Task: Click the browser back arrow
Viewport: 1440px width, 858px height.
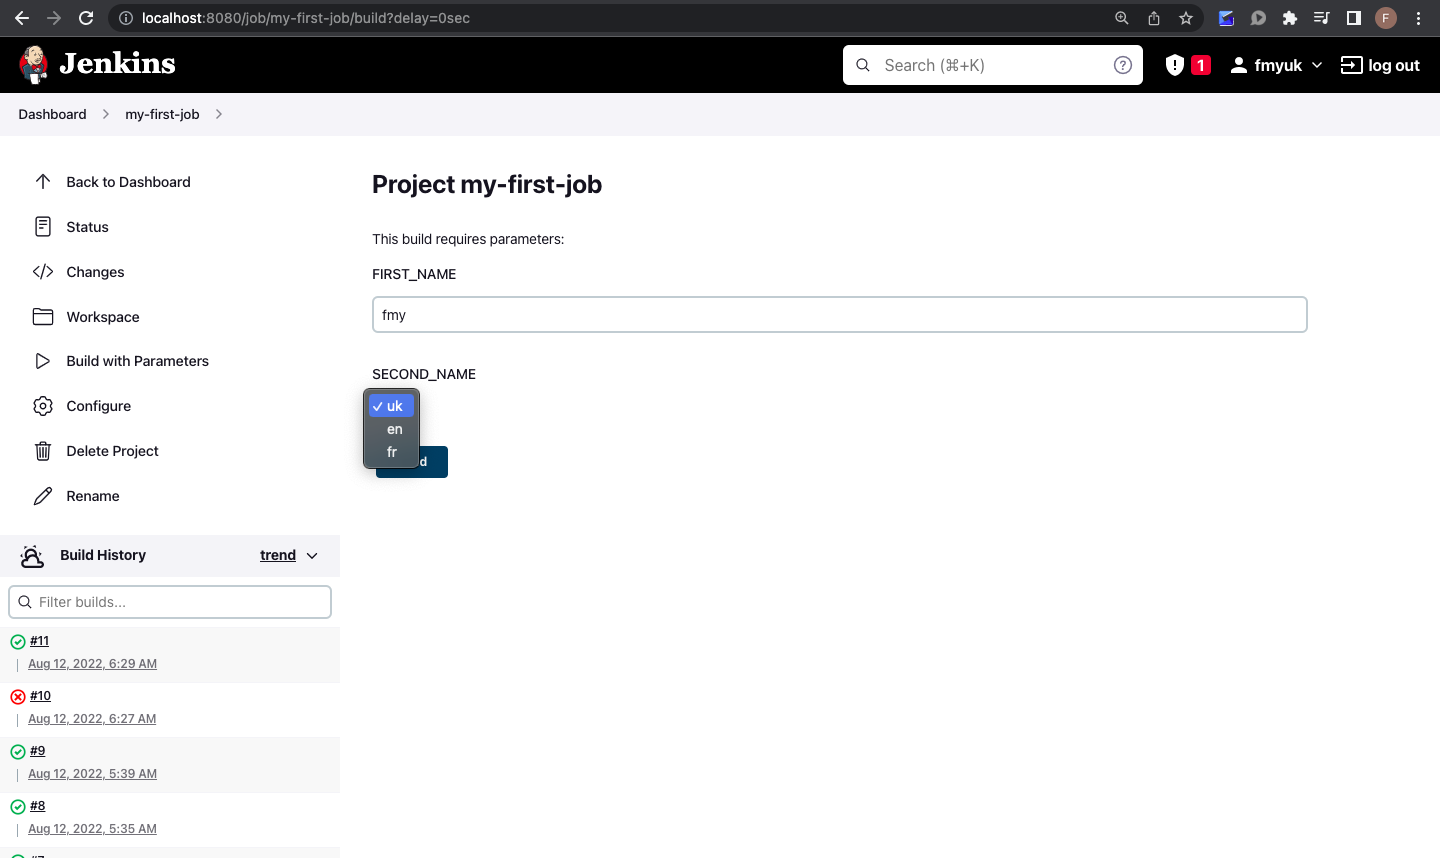Action: point(22,18)
